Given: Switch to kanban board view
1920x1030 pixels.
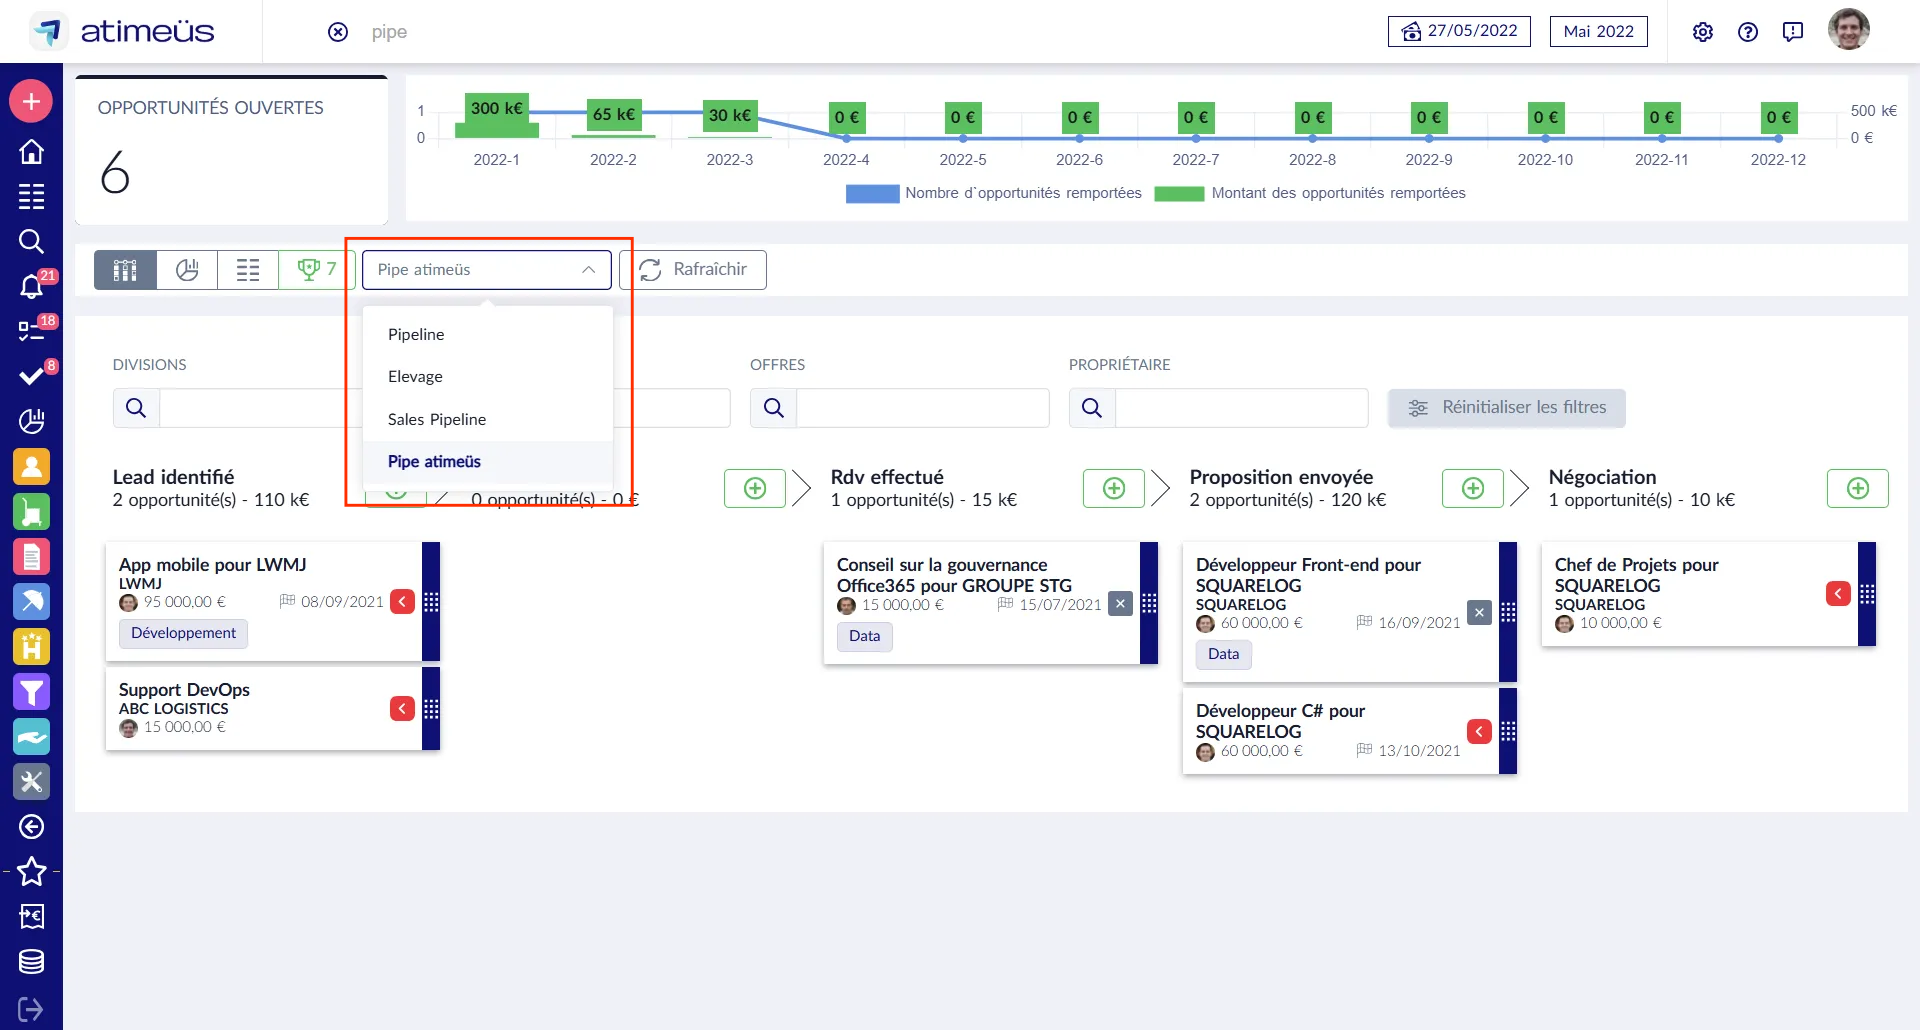Looking at the screenshot, I should pos(125,270).
